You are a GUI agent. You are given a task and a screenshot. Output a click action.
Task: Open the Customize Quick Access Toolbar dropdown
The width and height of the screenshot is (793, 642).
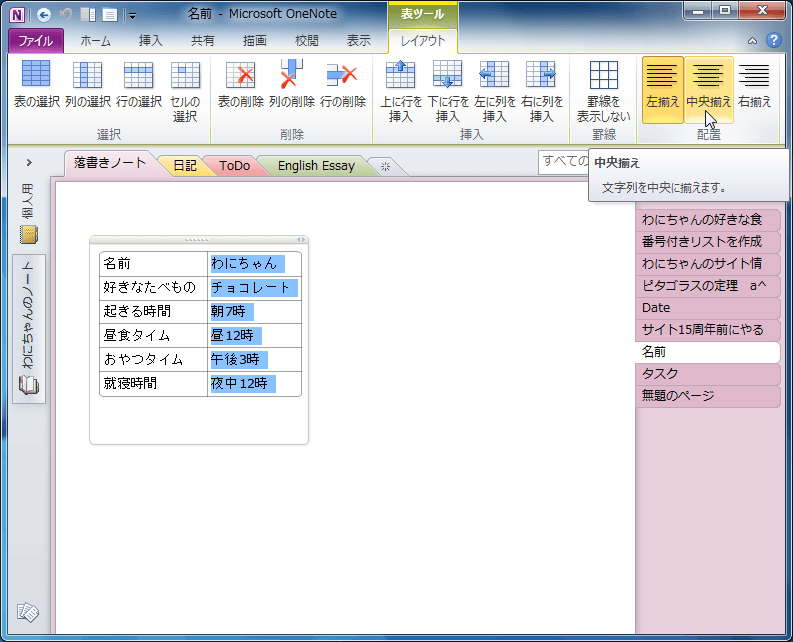pos(132,16)
